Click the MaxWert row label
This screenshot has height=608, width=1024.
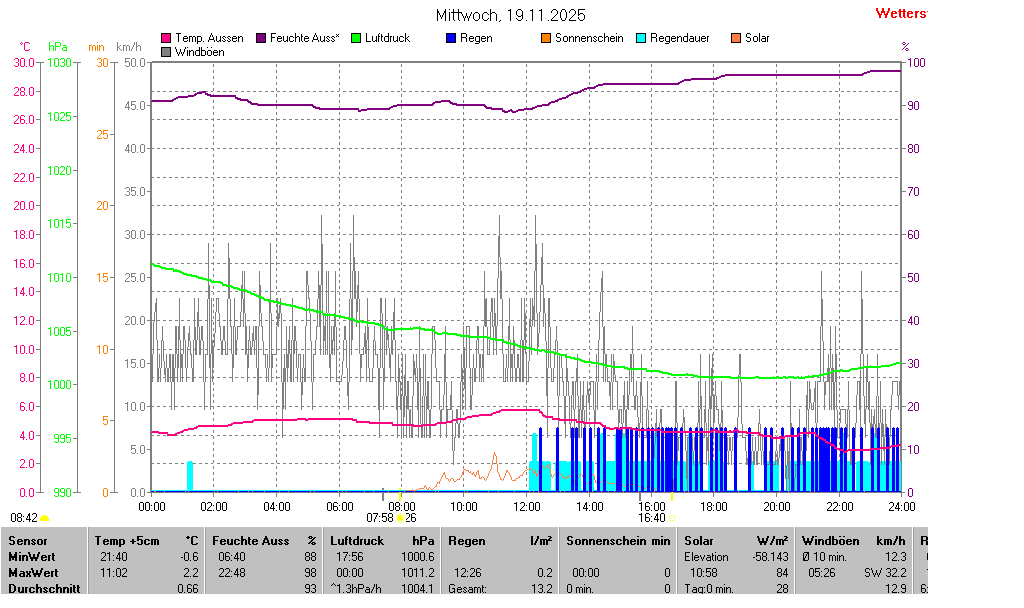(33, 573)
